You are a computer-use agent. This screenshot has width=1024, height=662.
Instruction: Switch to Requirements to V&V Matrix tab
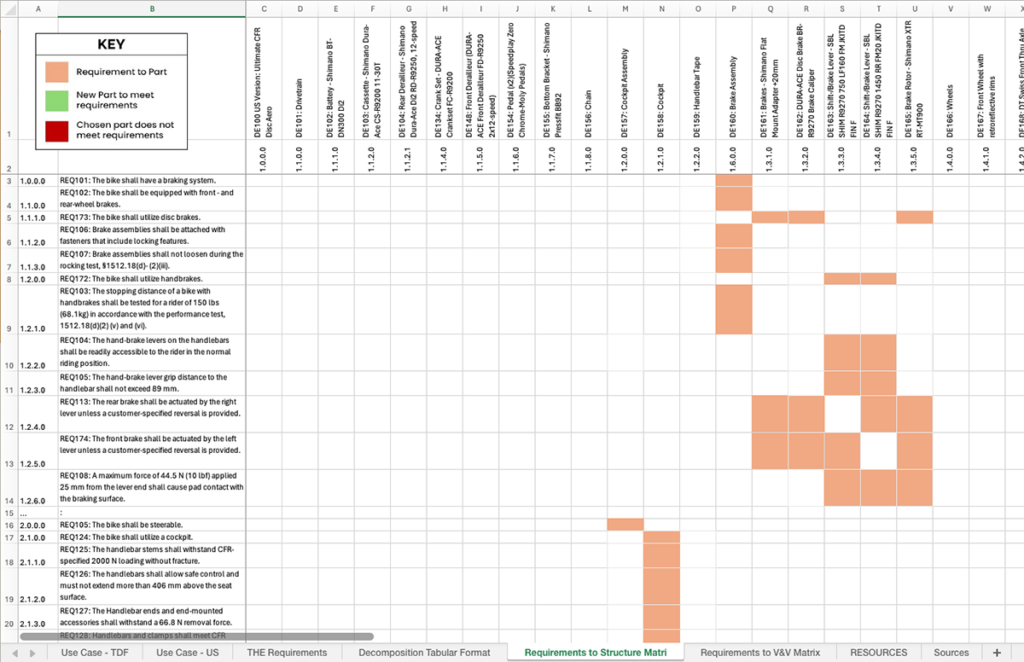click(760, 652)
